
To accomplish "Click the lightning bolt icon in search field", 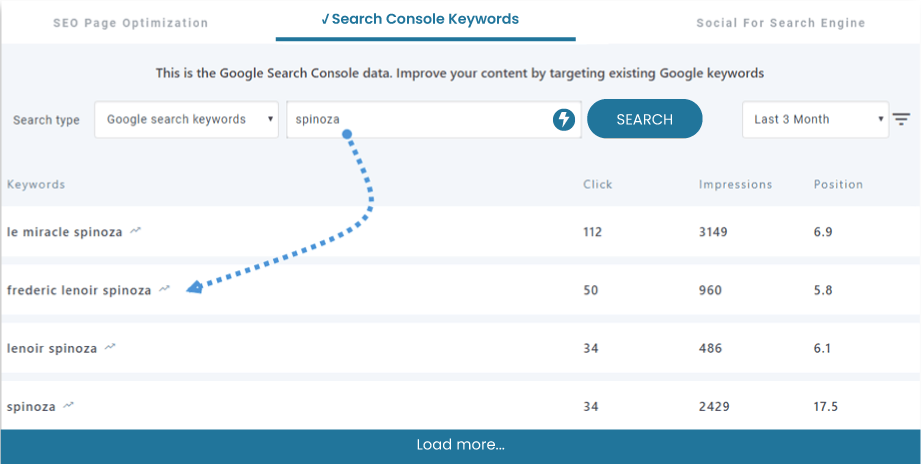I will pyautogui.click(x=564, y=120).
